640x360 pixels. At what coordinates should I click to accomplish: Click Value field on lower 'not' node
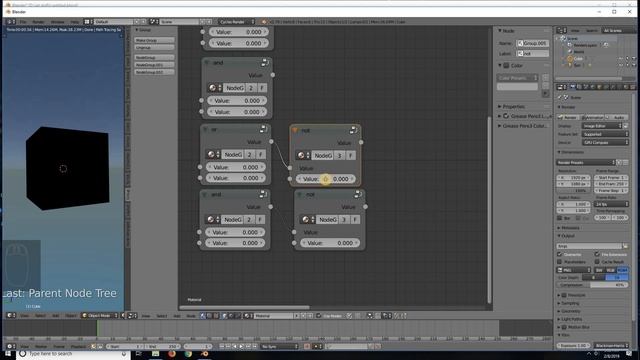pyautogui.click(x=330, y=243)
